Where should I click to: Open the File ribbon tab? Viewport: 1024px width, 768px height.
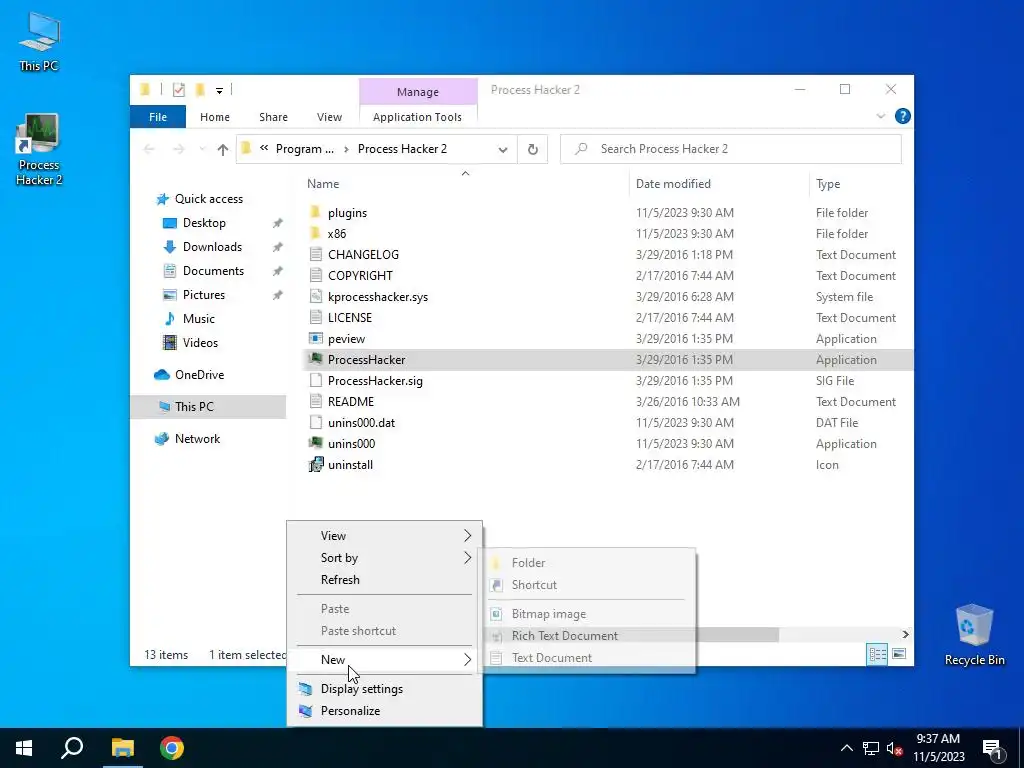157,117
